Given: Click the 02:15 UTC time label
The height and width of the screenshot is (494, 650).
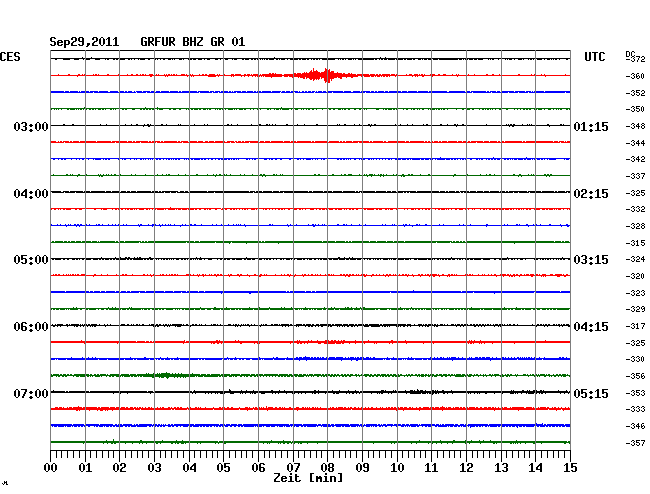Looking at the screenshot, I should 591,194.
